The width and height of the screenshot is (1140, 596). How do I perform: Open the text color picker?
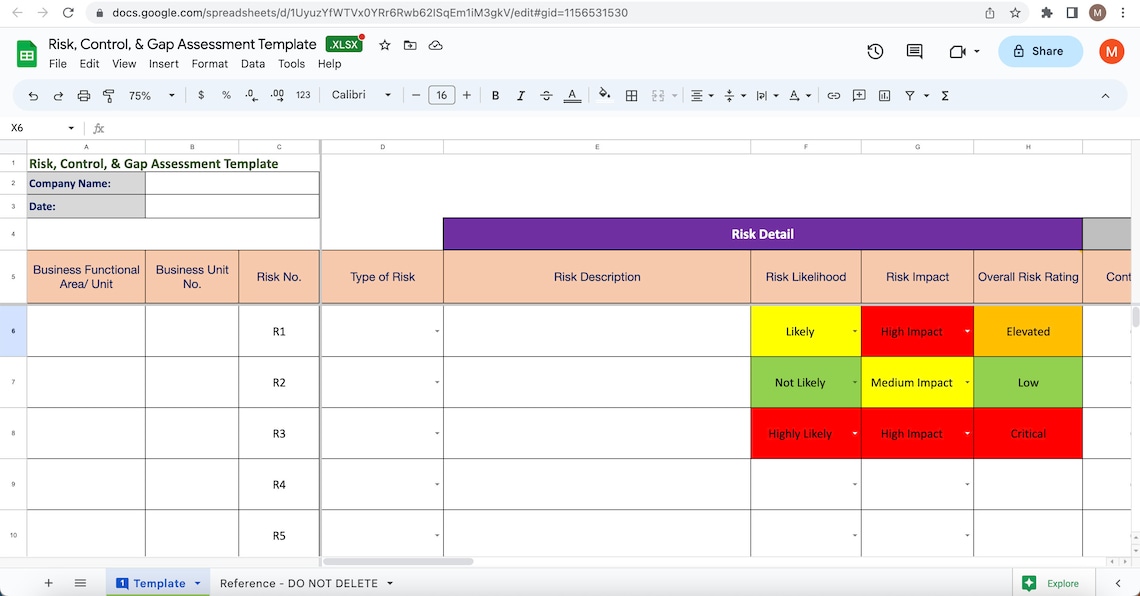pyautogui.click(x=572, y=95)
